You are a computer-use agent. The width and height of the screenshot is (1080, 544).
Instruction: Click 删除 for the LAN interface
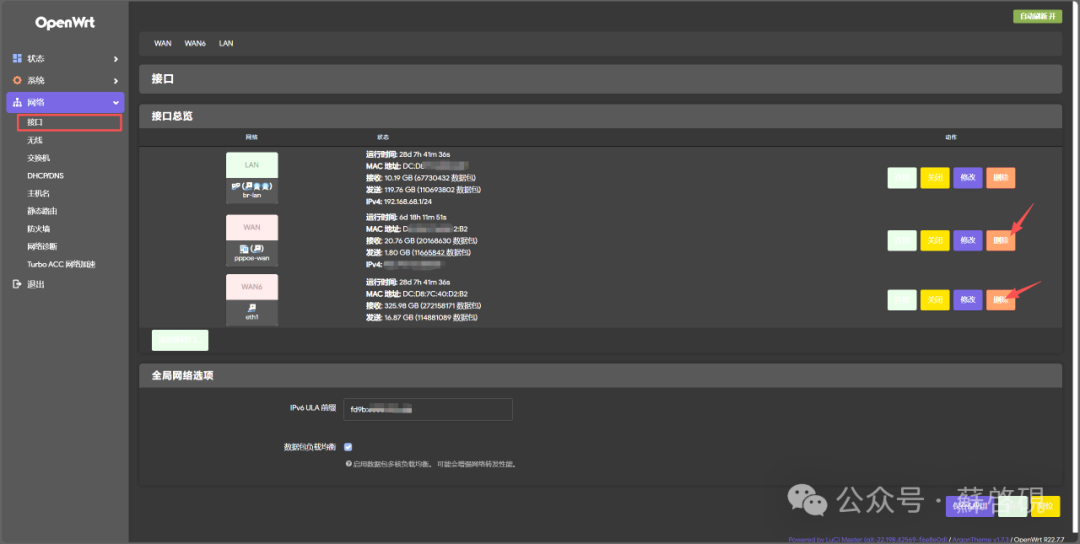[1001, 178]
